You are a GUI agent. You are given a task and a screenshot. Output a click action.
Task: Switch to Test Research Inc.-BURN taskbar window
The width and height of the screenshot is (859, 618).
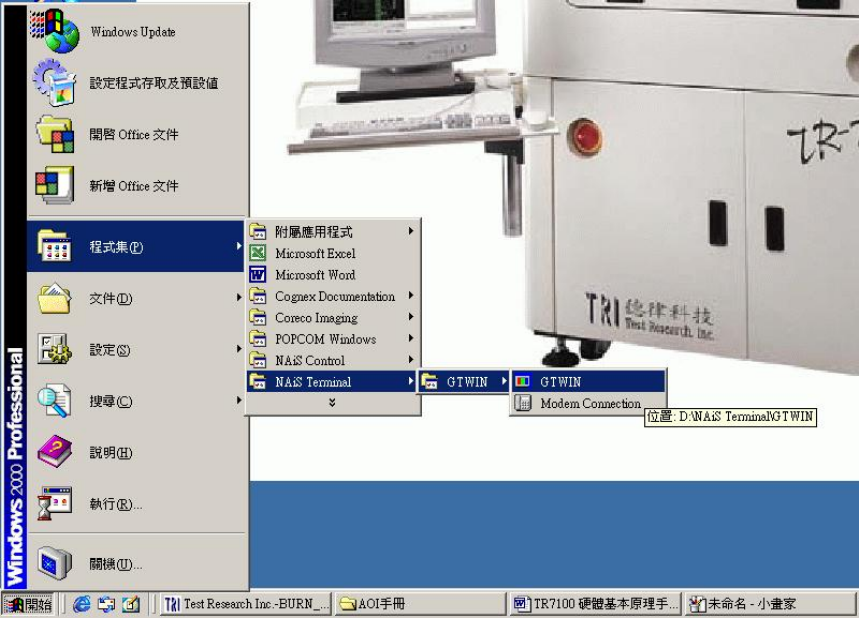[x=246, y=604]
